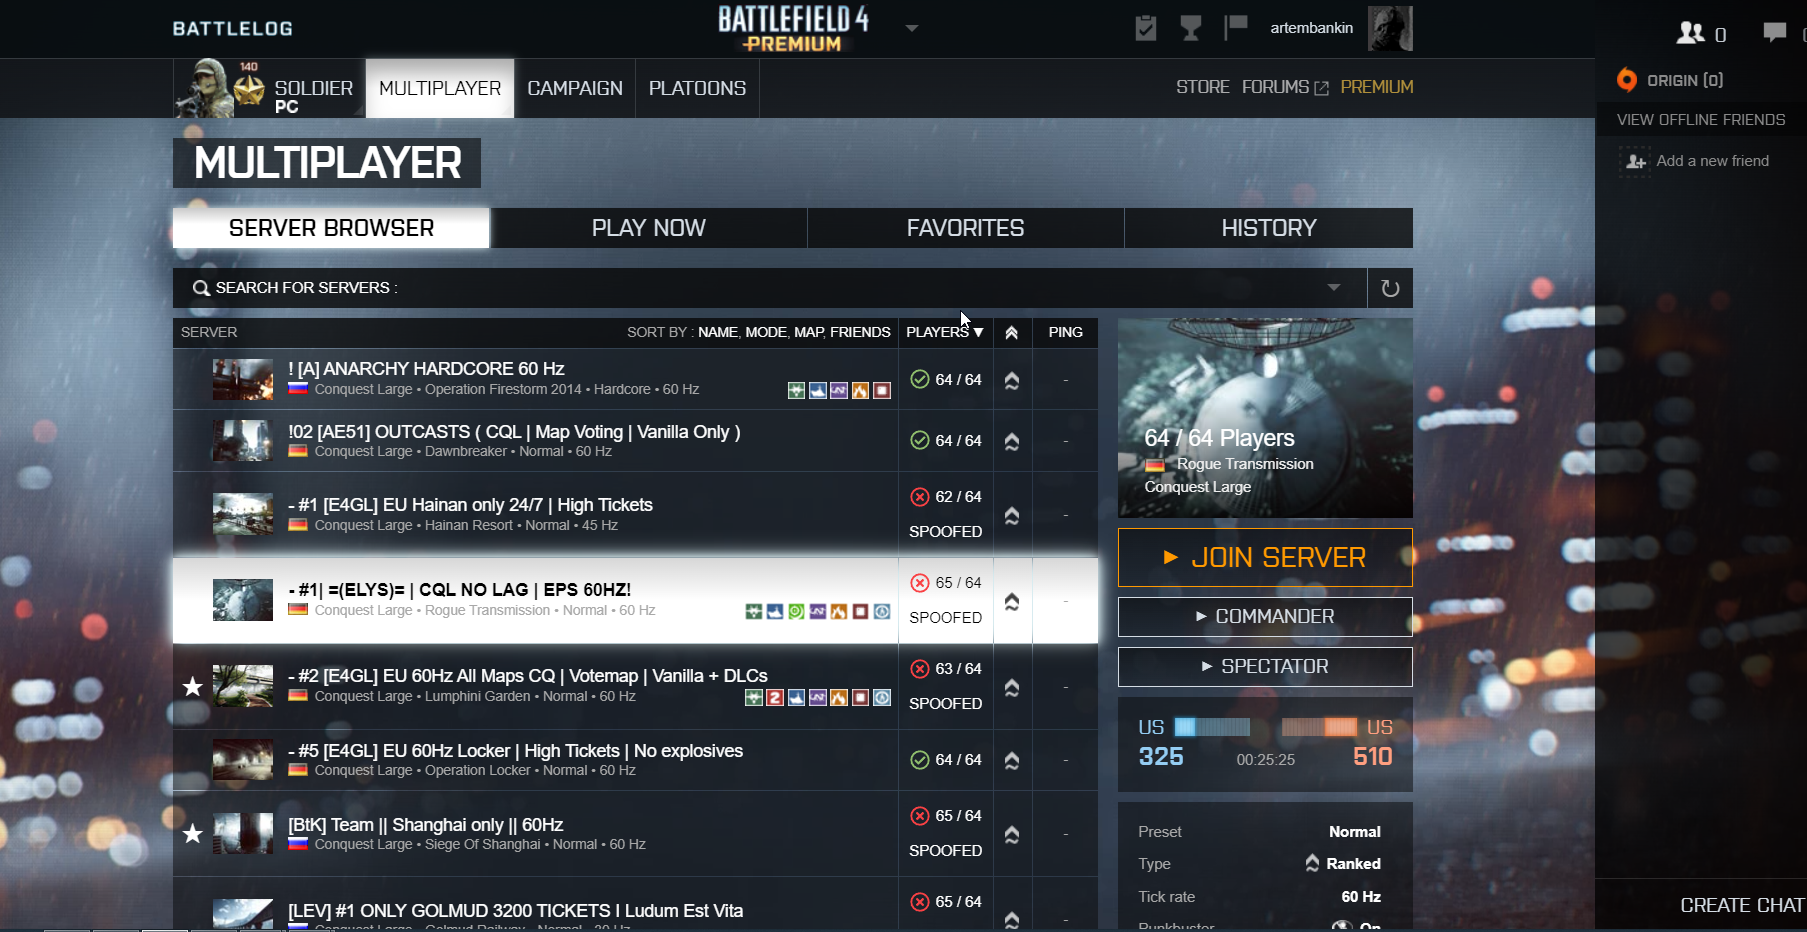1807x932 pixels.
Task: Click the red Second Assault icon on #2 [E4GL] row
Action: pyautogui.click(x=775, y=697)
